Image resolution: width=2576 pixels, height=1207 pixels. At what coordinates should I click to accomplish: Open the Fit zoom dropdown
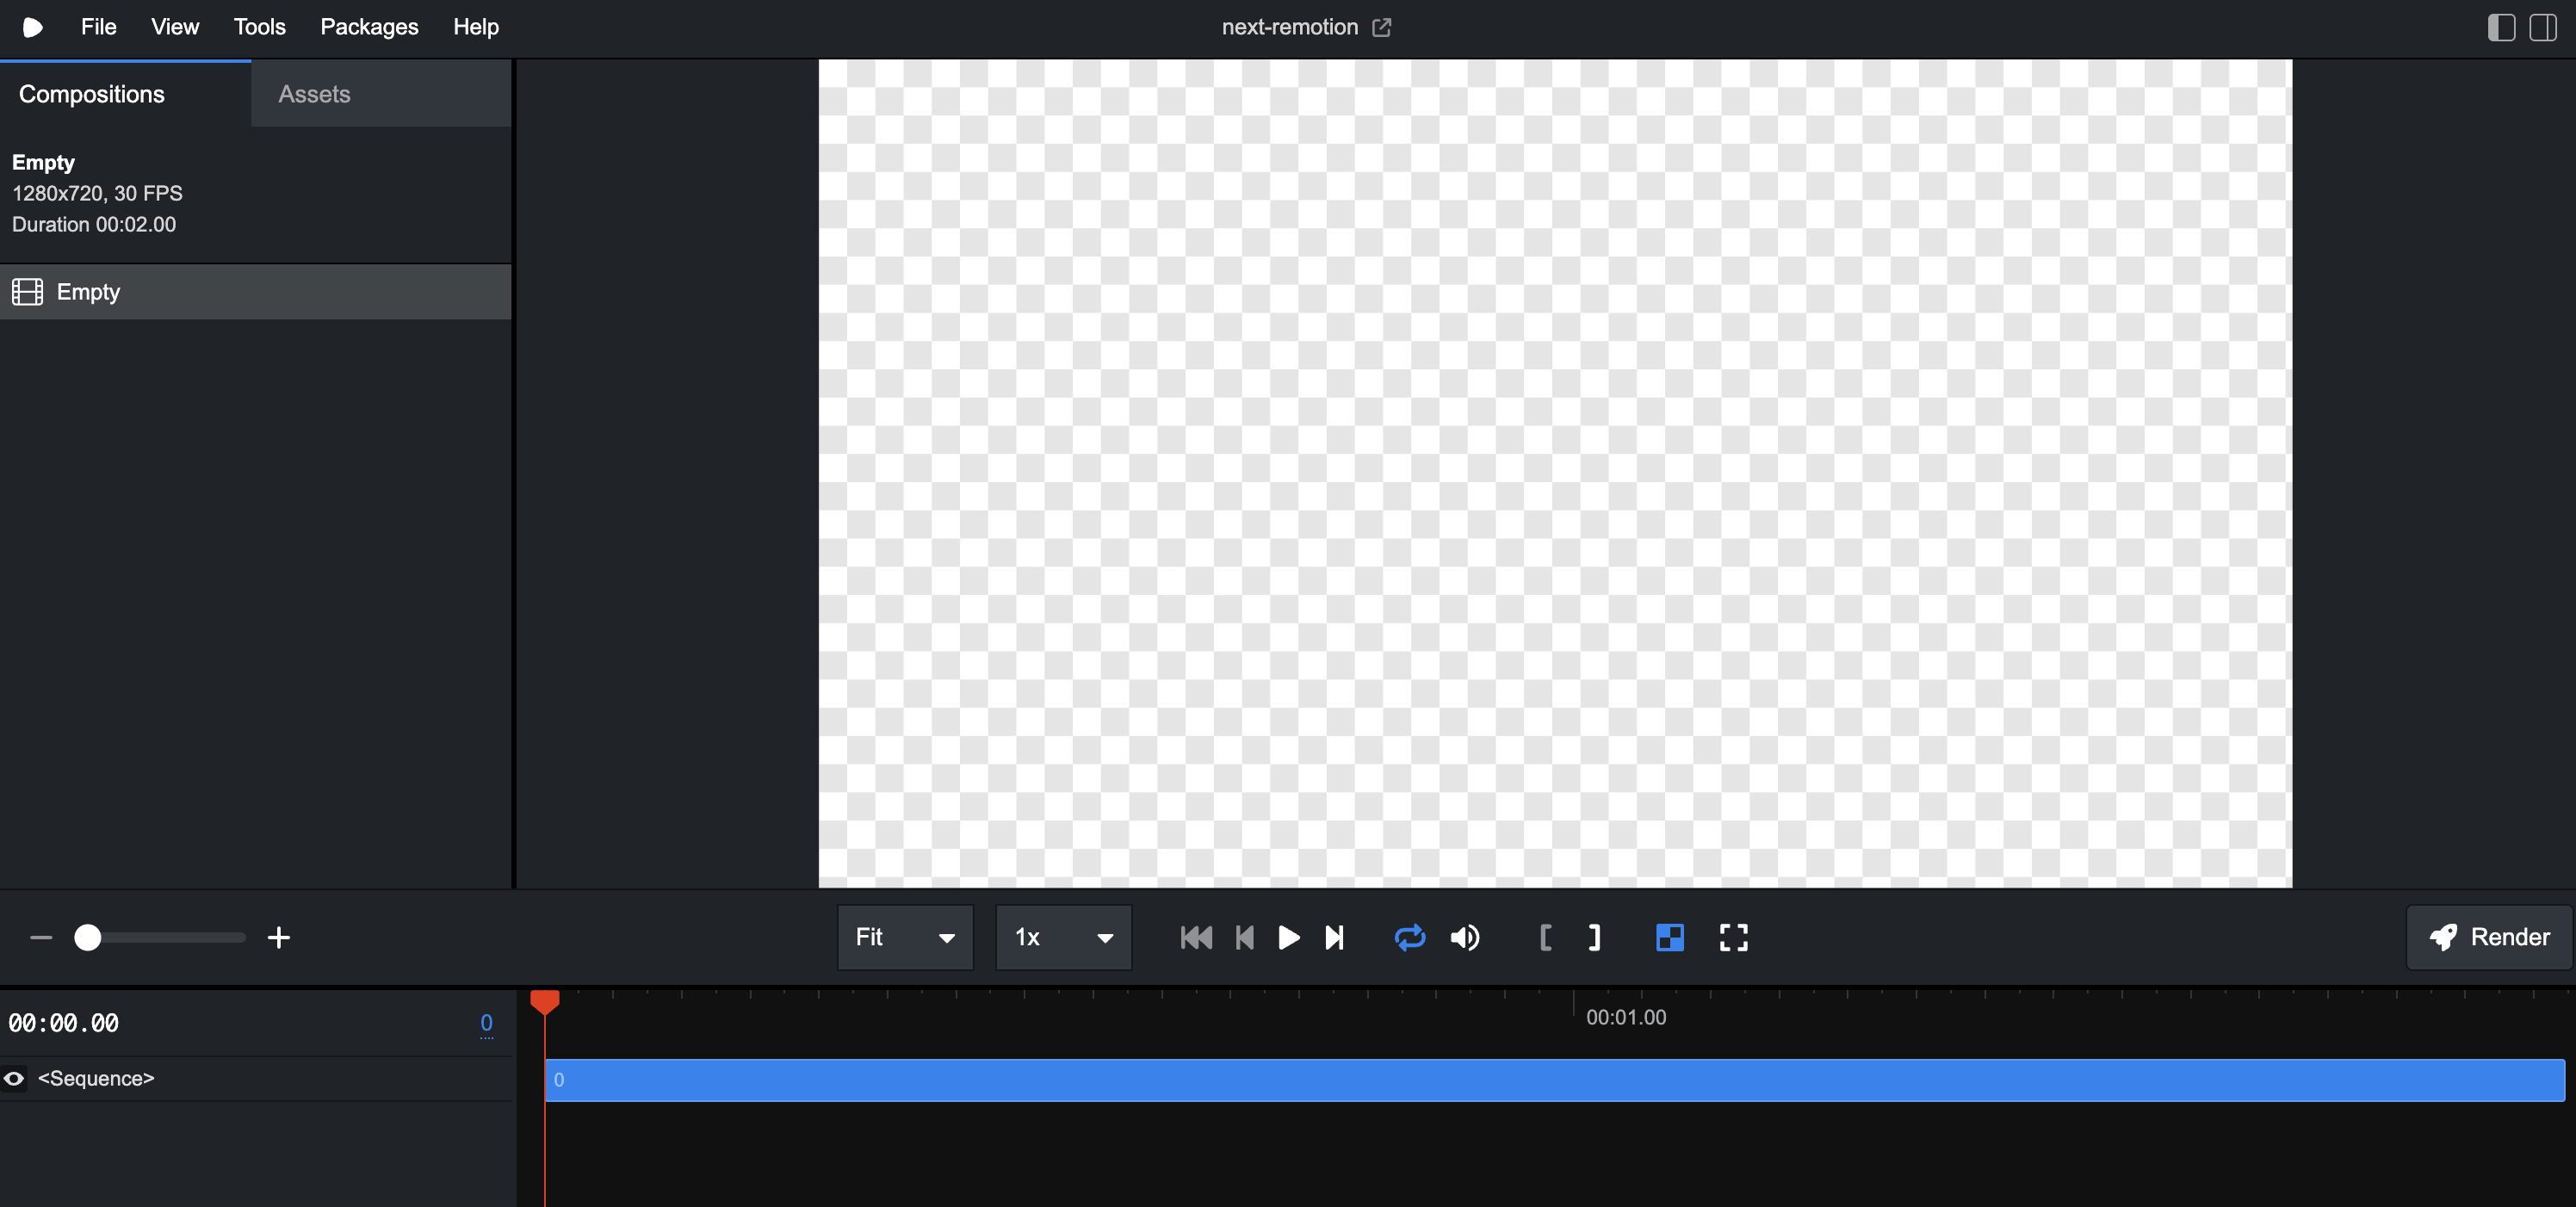[x=904, y=937]
